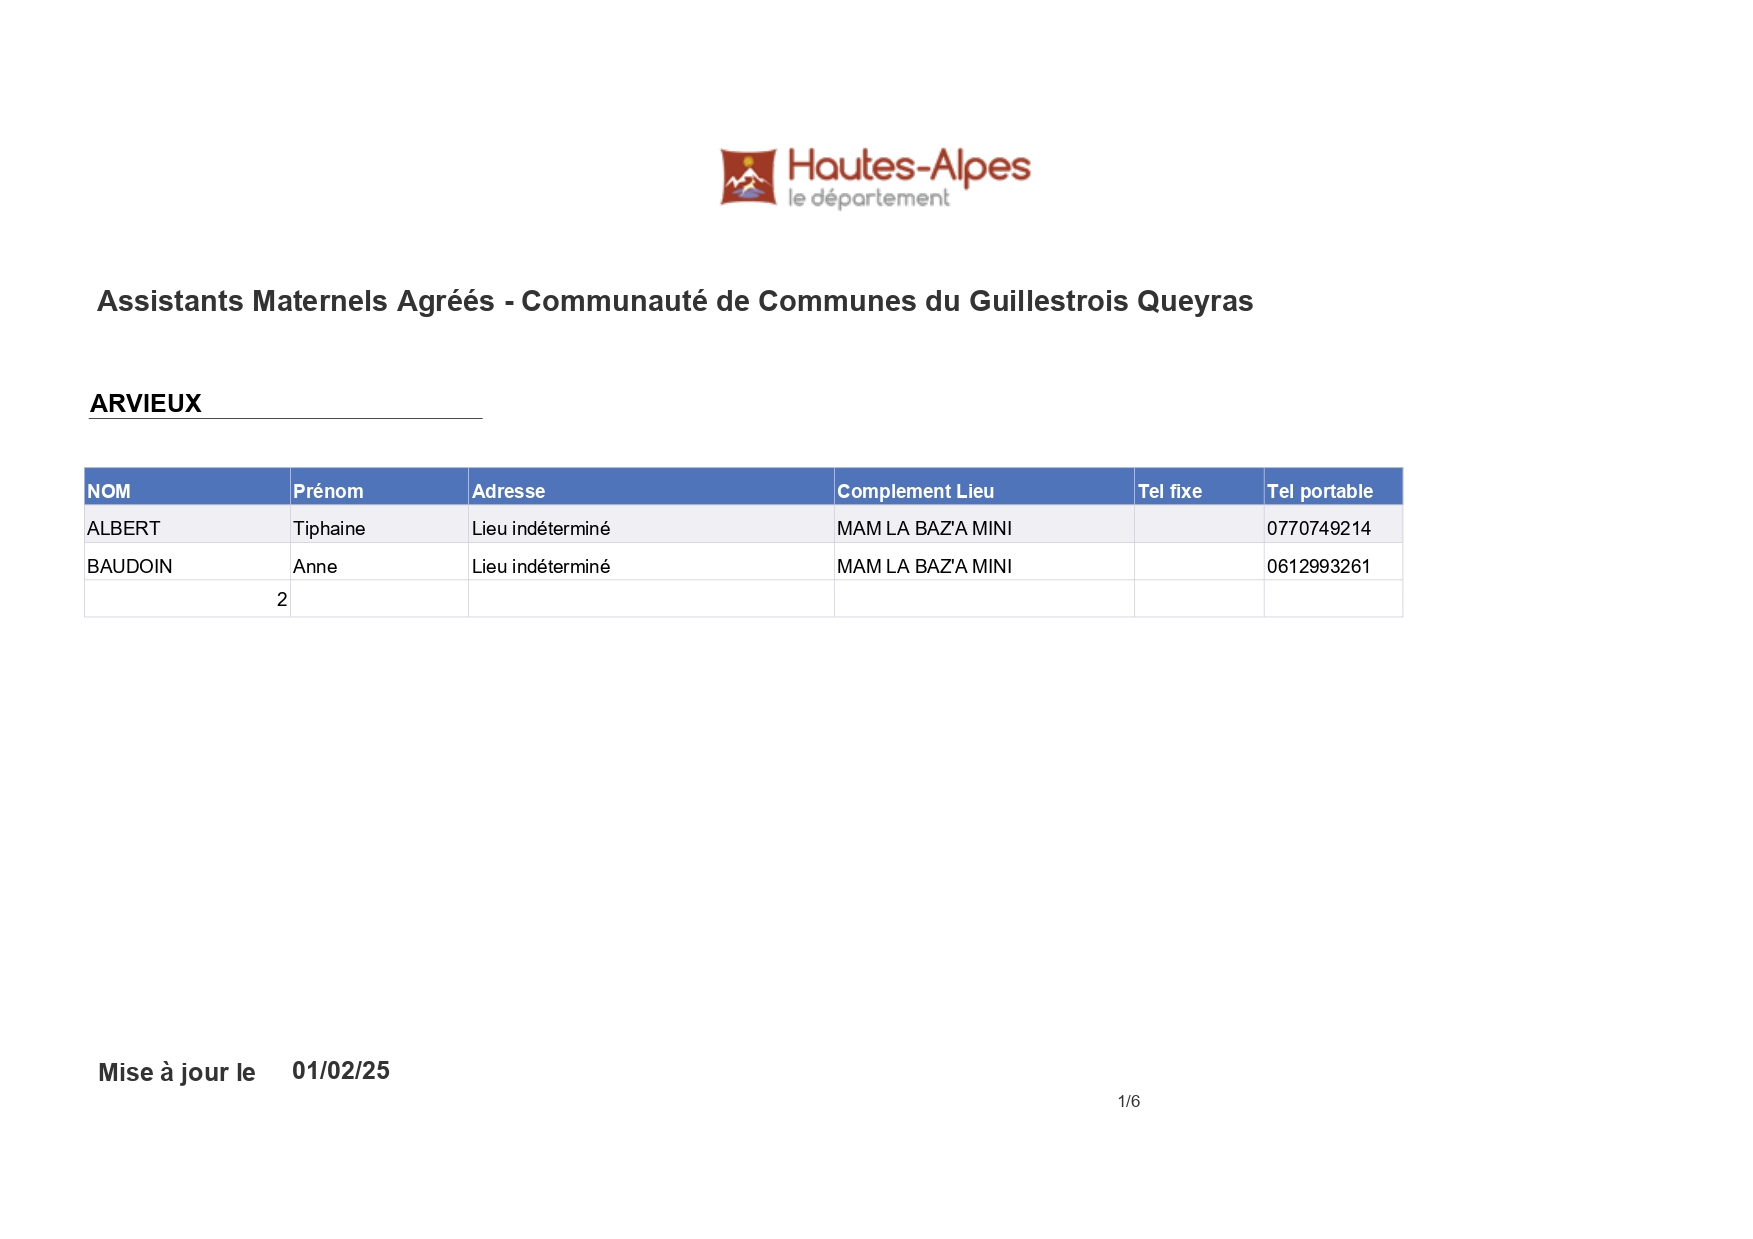Click the empty Tel fixe cell for ALBERT
Image resolution: width=1753 pixels, height=1239 pixels.
1199,525
